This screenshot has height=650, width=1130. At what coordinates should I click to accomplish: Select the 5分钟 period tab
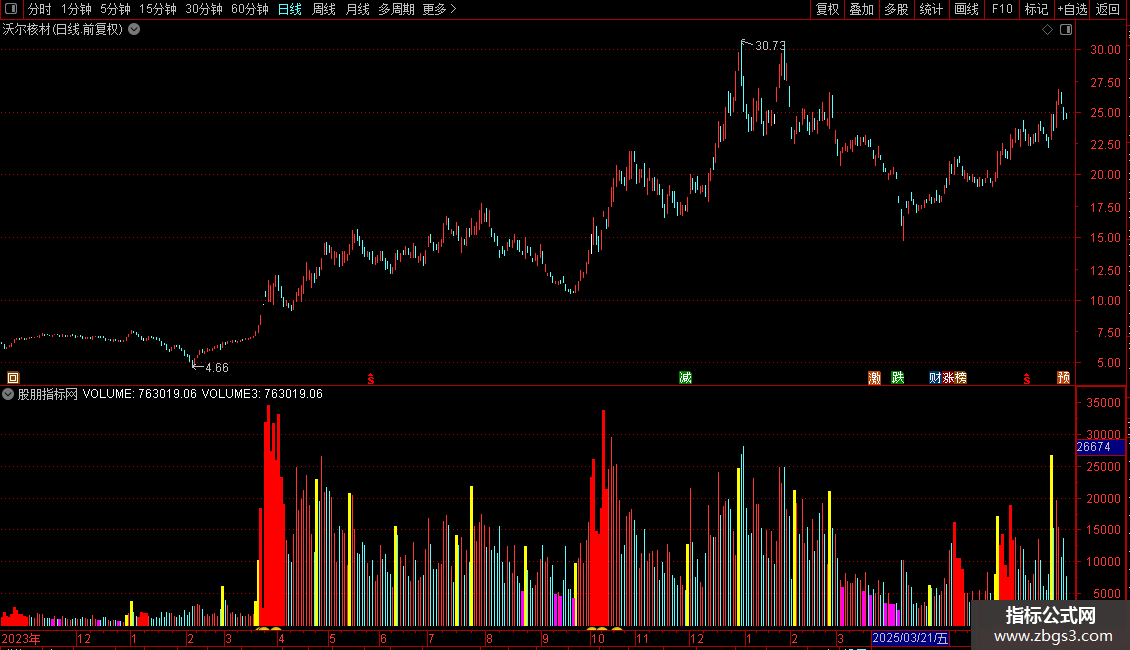pos(115,9)
